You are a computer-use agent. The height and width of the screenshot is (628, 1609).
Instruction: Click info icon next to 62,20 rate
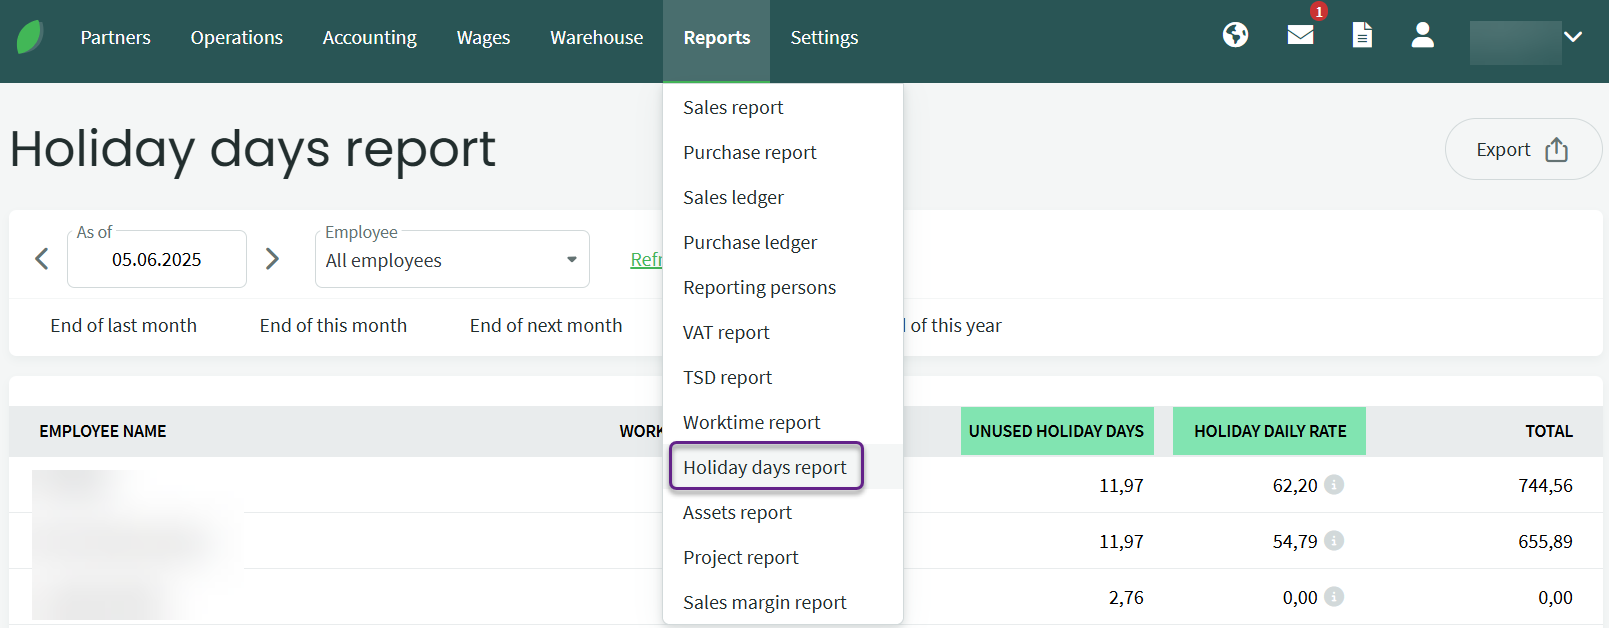1334,485
